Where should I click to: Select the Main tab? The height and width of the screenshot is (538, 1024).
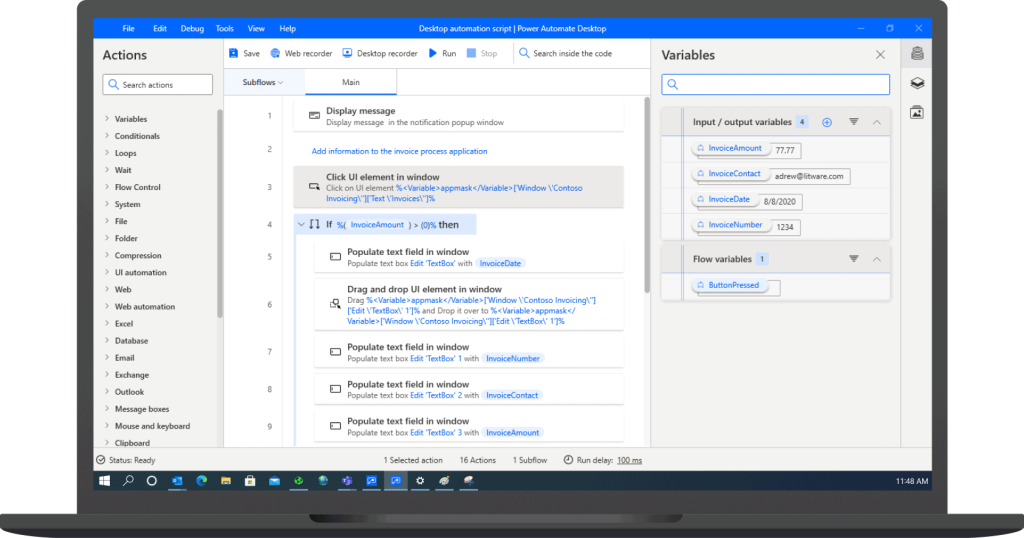351,82
